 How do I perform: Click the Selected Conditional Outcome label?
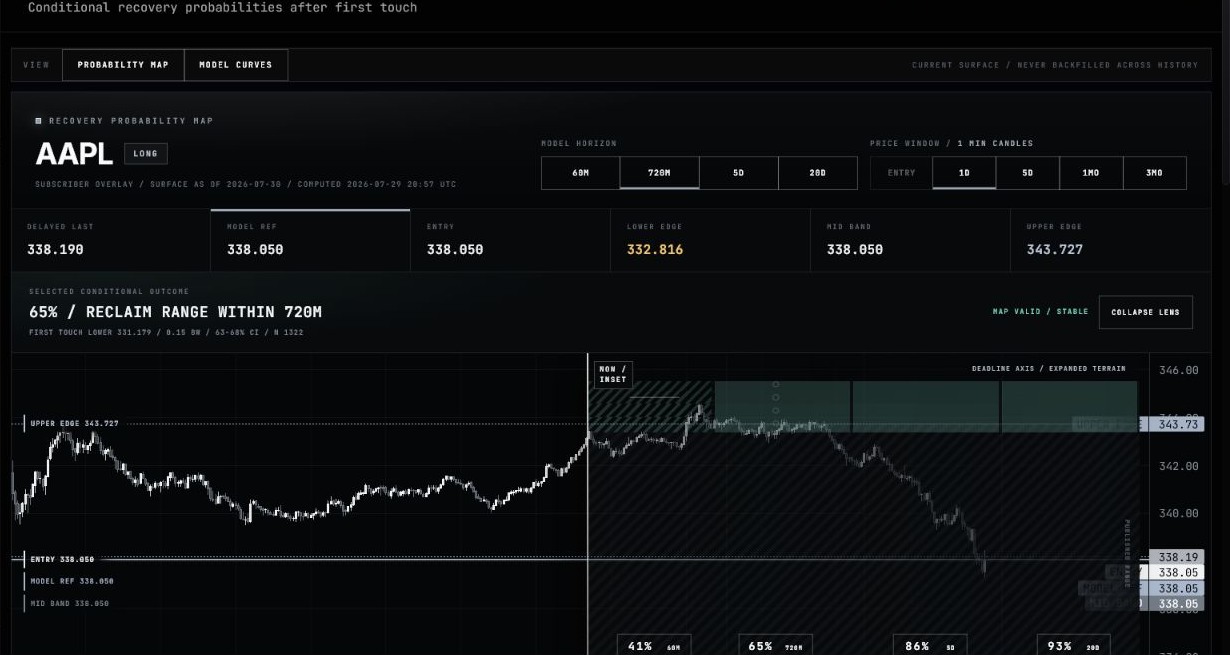click(x=109, y=292)
